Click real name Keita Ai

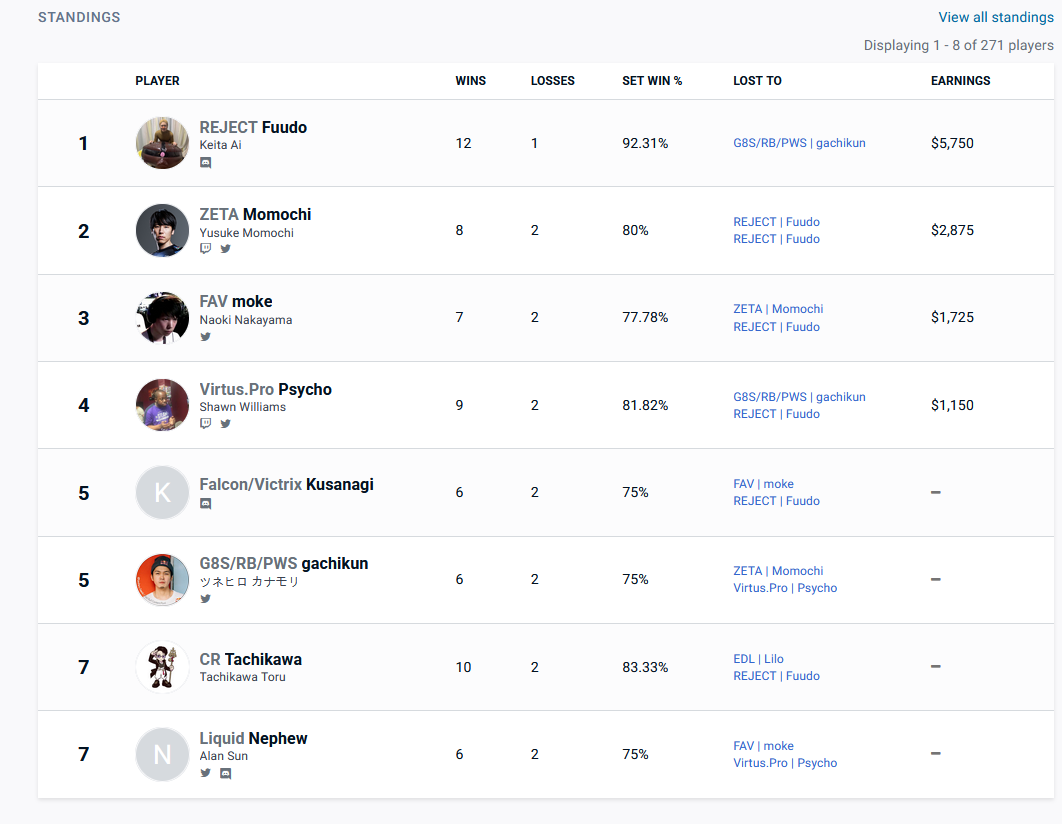click(220, 145)
